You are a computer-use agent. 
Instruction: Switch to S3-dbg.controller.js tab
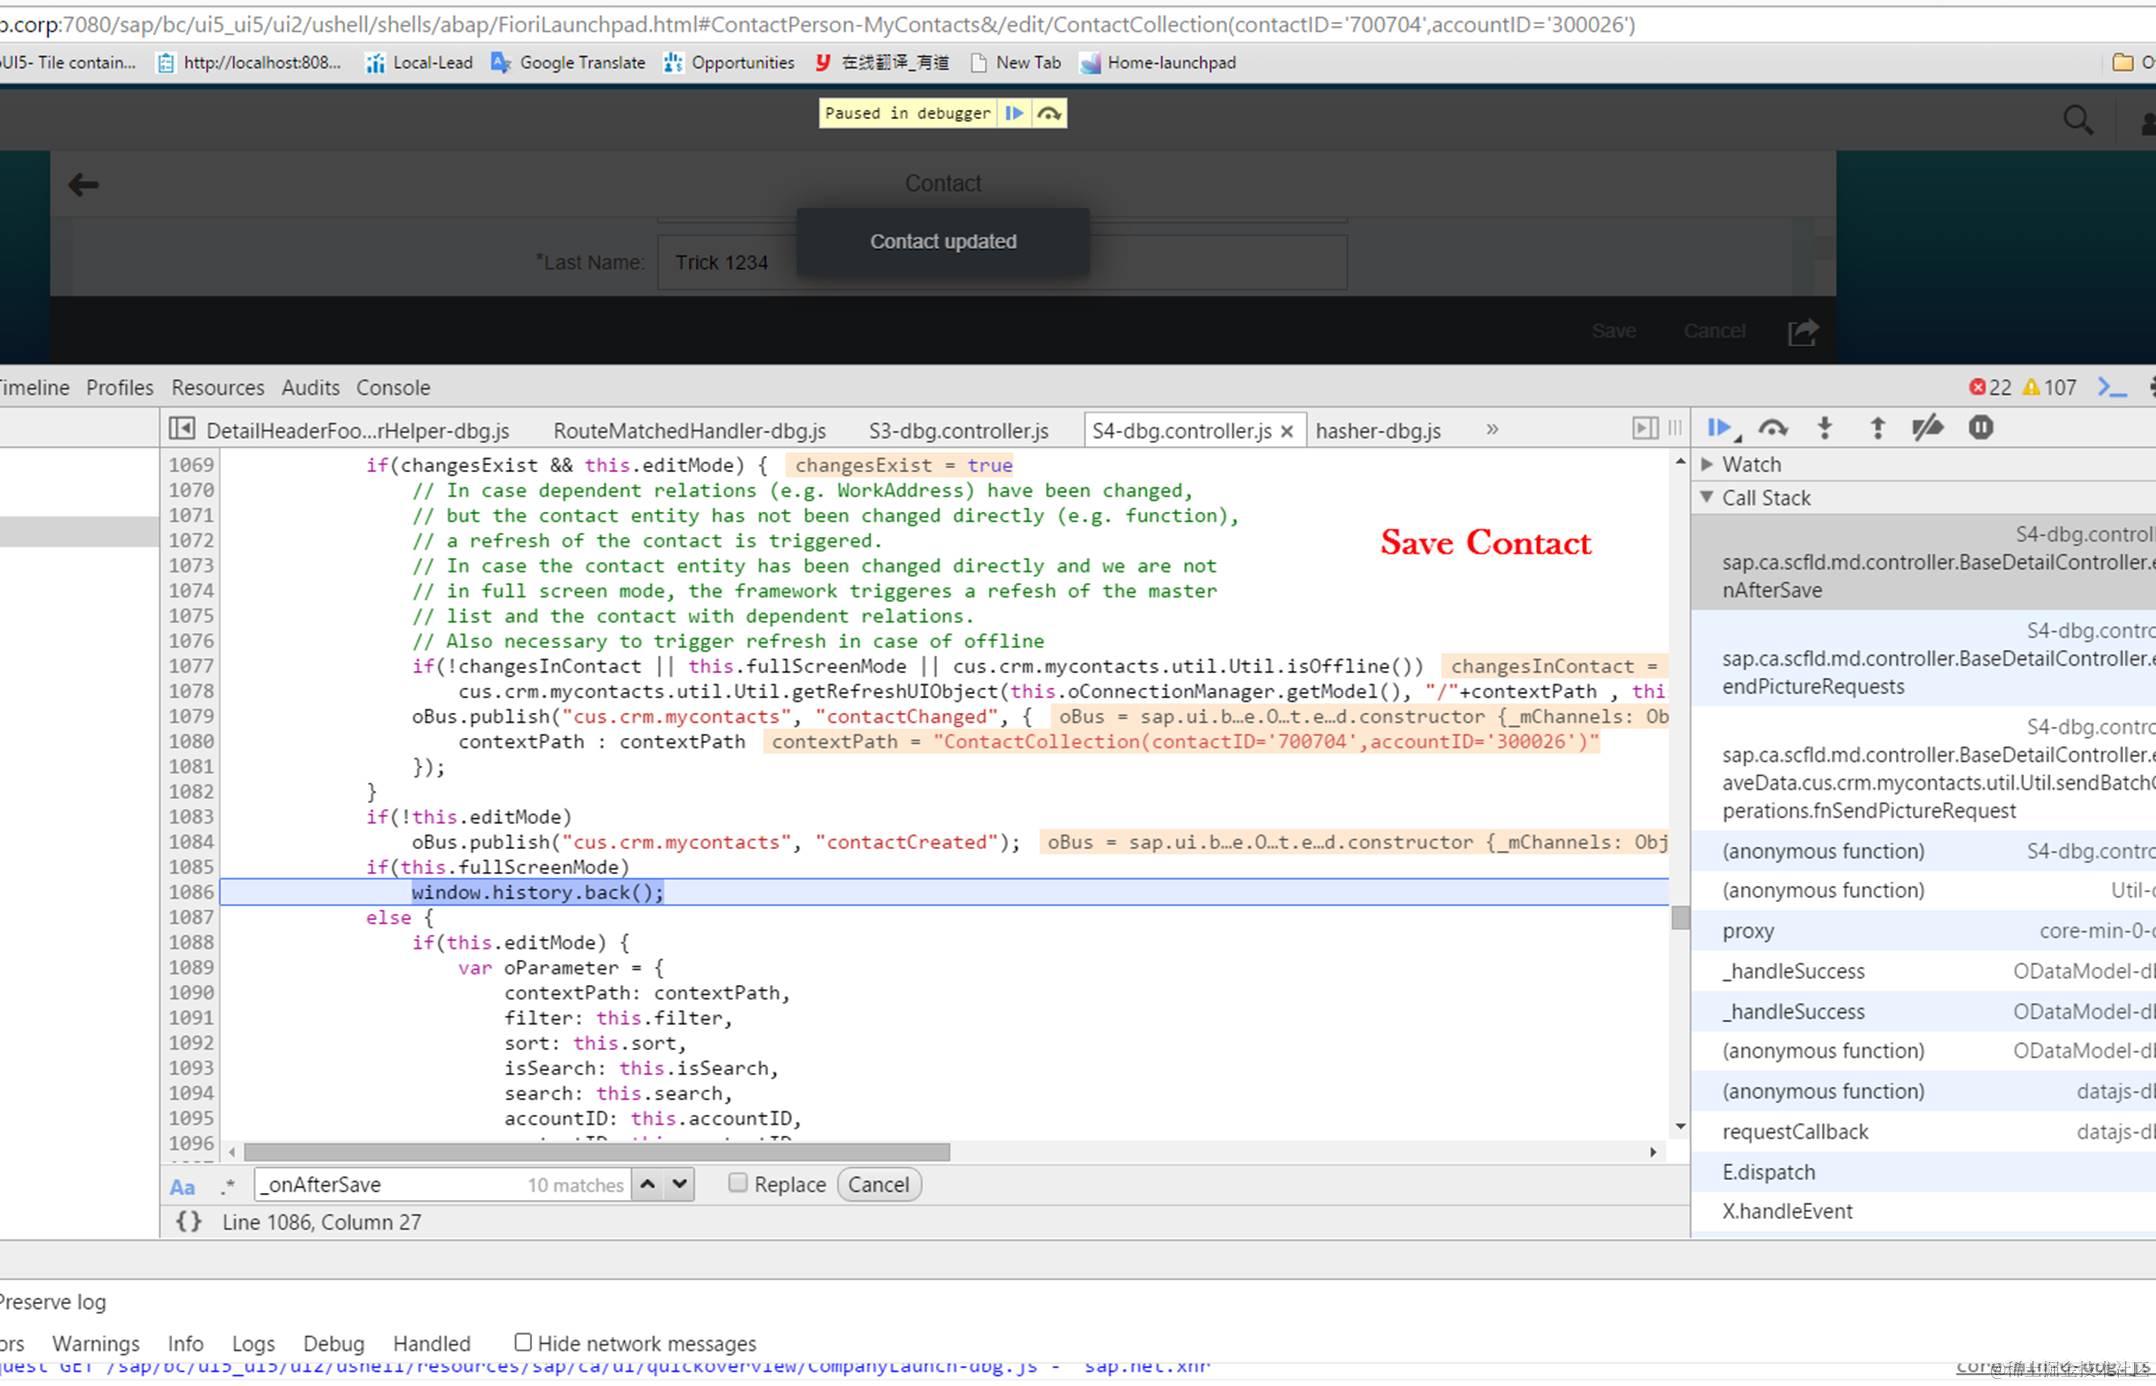[x=958, y=431]
